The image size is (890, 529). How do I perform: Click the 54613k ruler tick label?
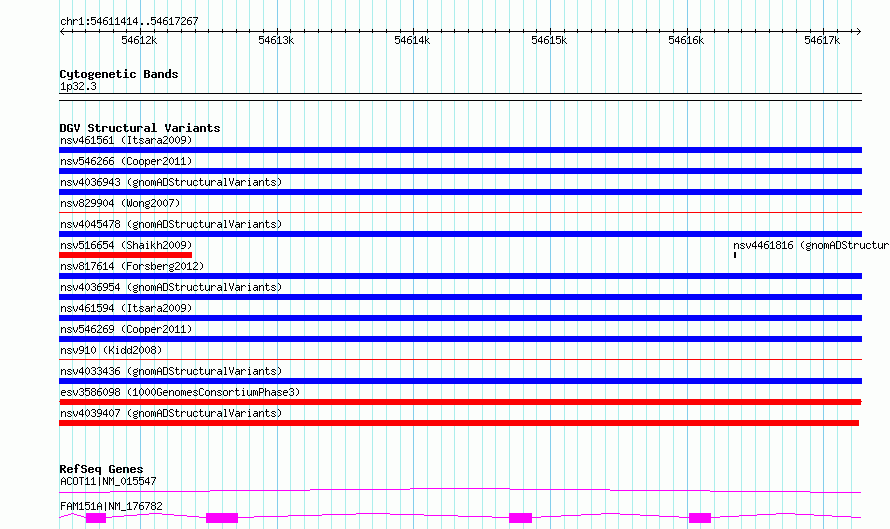pos(276,40)
